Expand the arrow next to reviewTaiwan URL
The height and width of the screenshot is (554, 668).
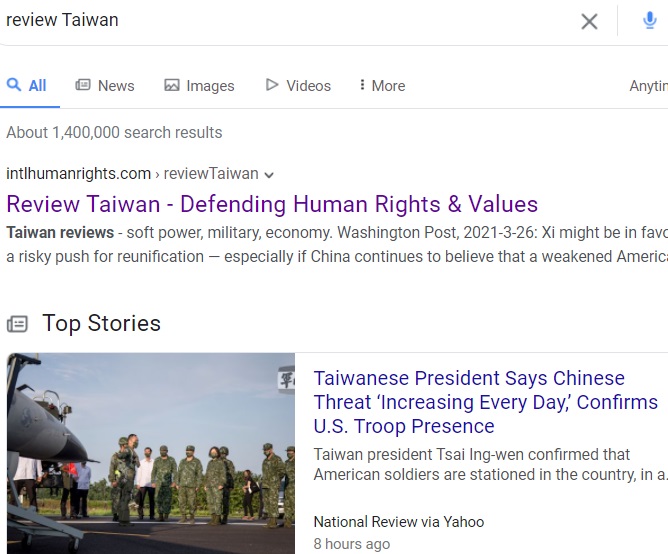click(x=269, y=175)
